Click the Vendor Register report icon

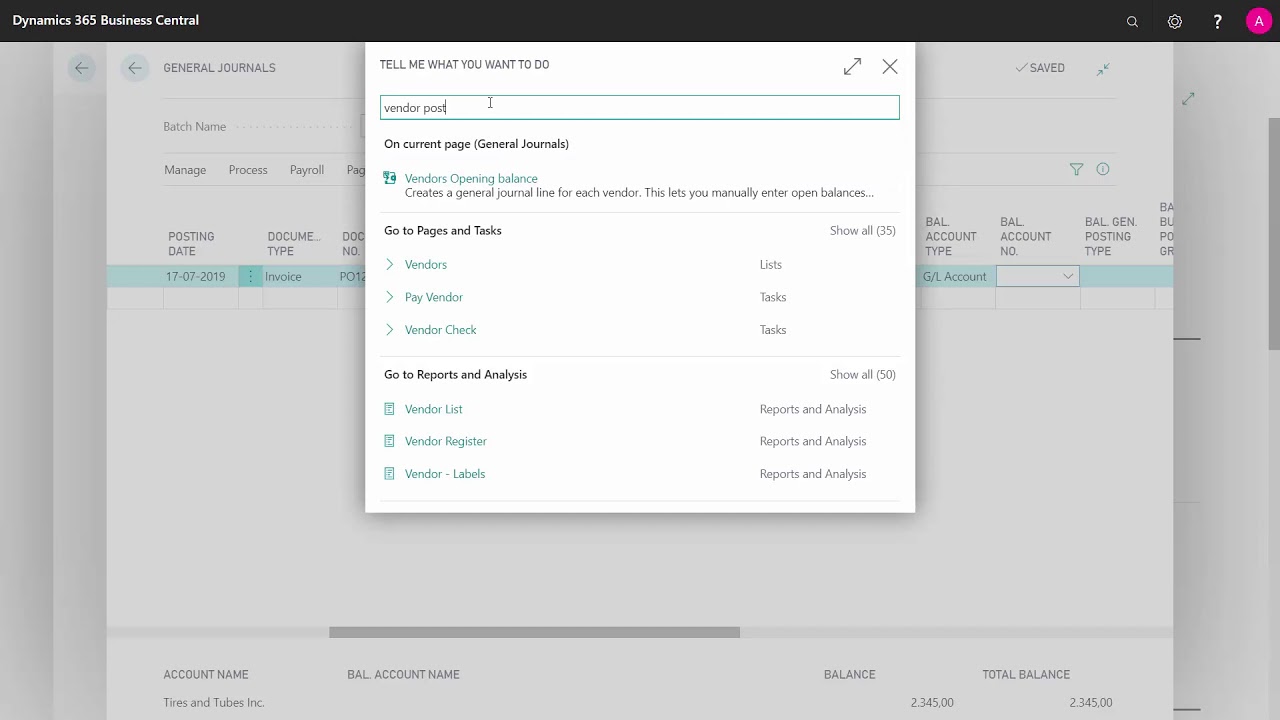pos(390,441)
